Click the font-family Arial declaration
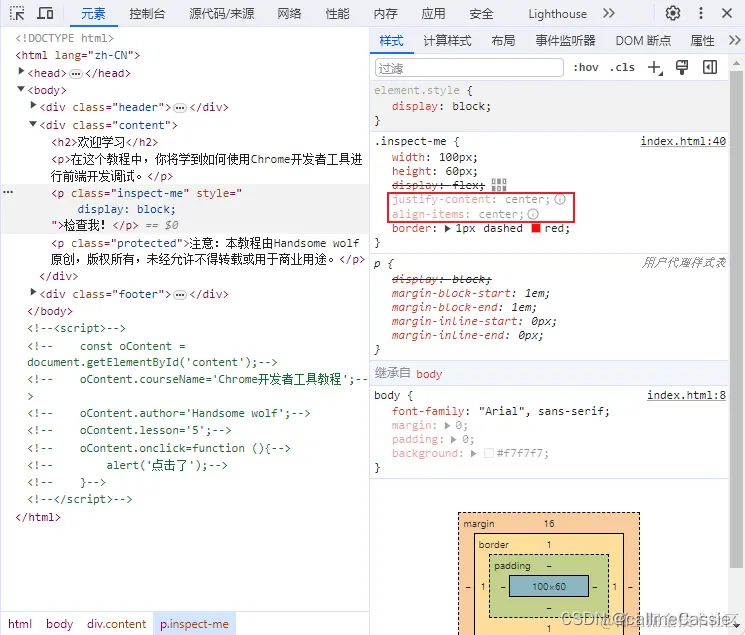The width and height of the screenshot is (745, 635). click(x=500, y=411)
